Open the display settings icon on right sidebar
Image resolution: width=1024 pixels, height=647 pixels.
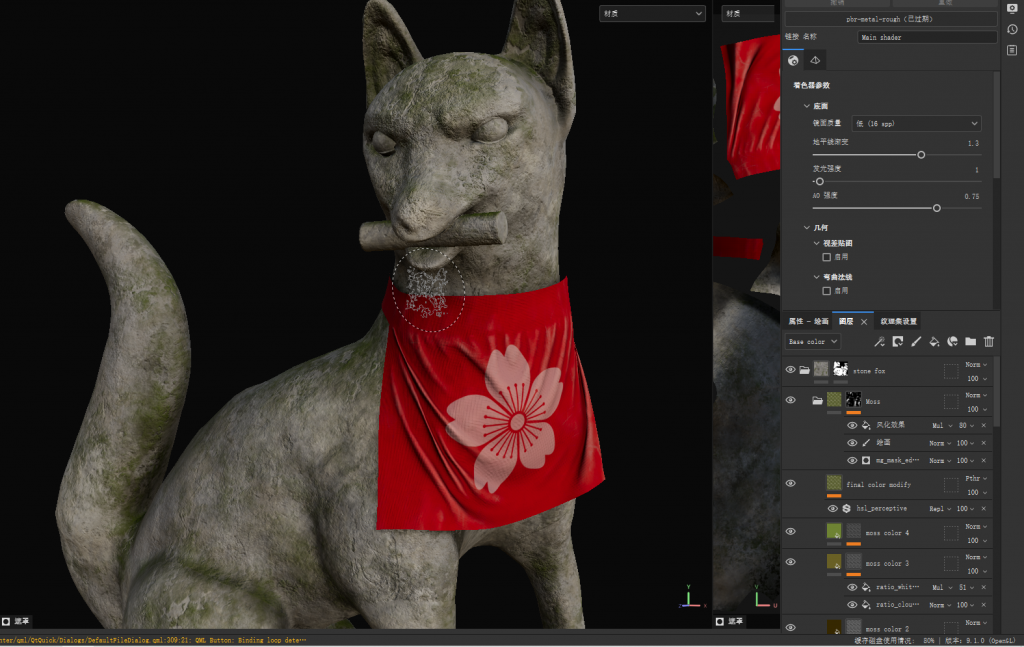pyautogui.click(x=1012, y=8)
